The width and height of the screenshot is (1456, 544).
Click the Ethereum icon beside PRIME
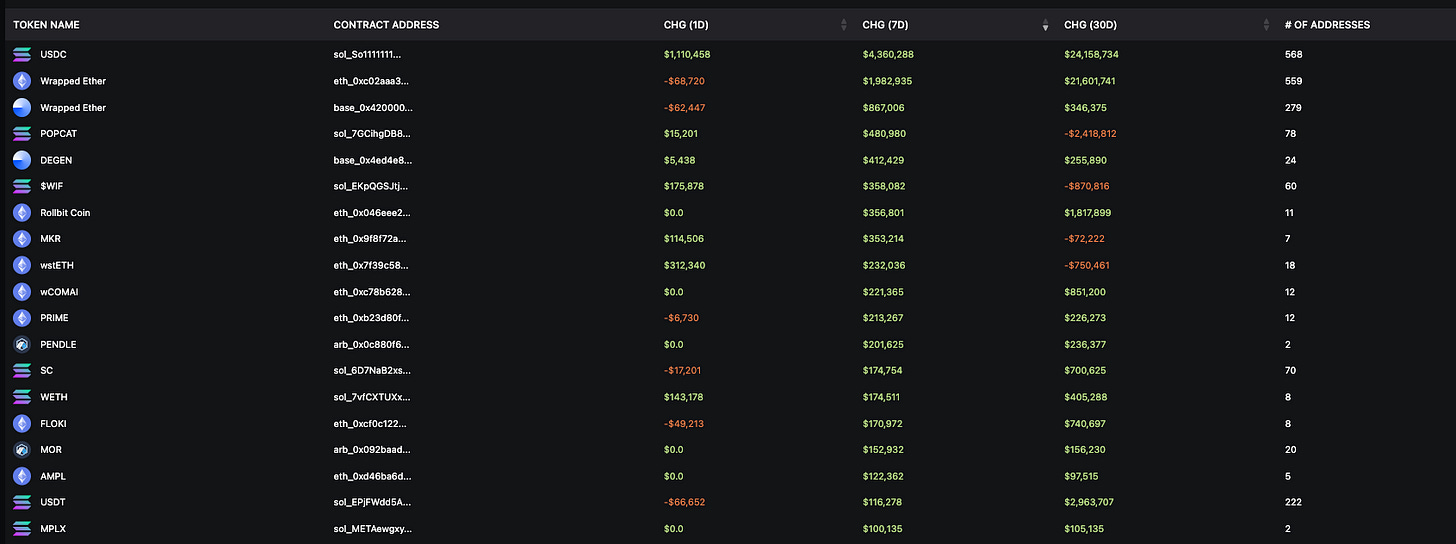[x=22, y=318]
